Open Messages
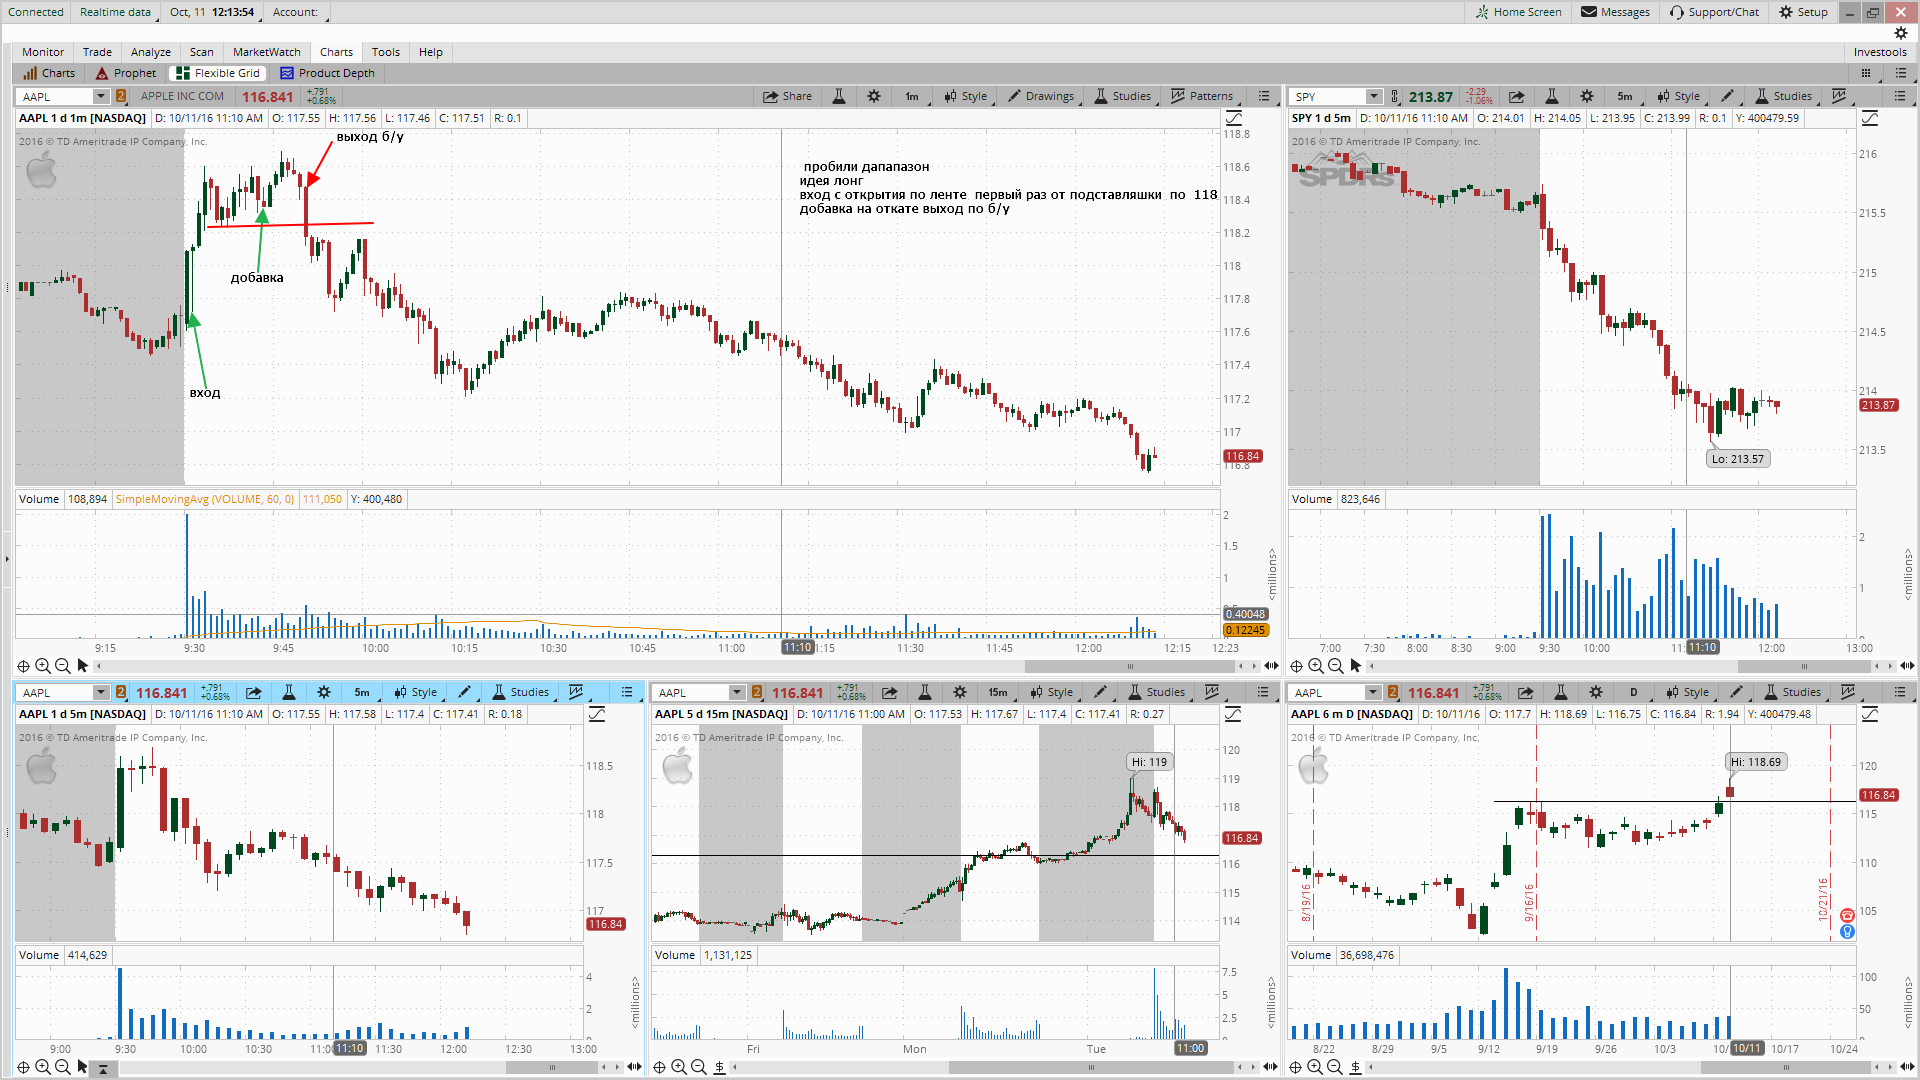Screen dimensions: 1920x1080 tap(1615, 12)
